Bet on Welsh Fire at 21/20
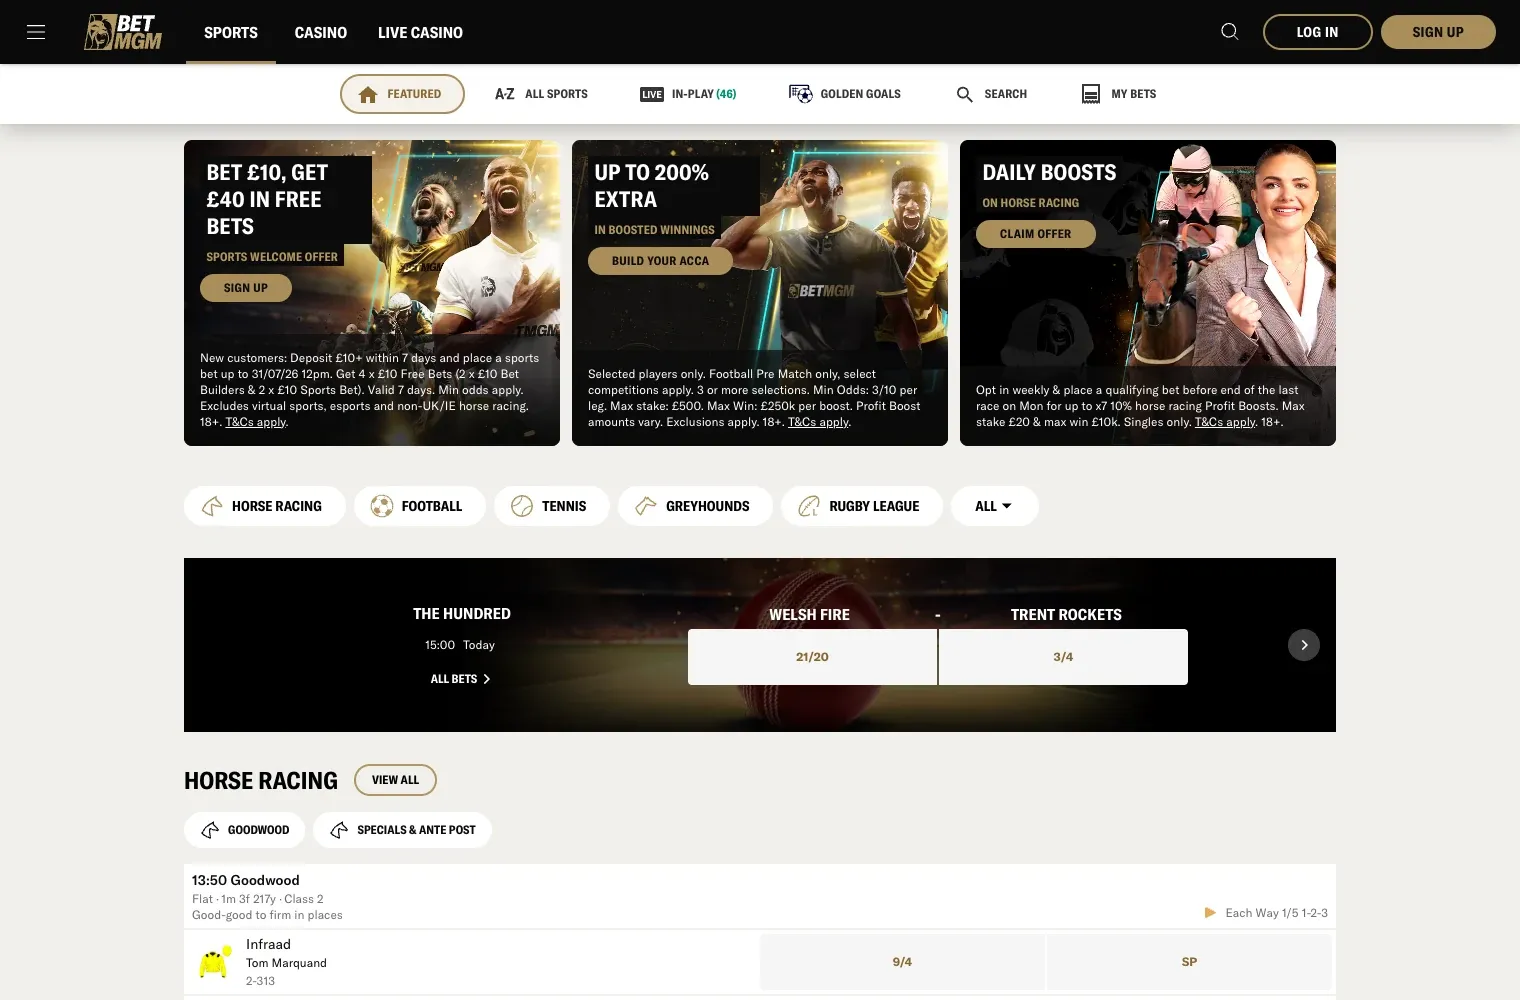The image size is (1520, 1000). tap(812, 657)
